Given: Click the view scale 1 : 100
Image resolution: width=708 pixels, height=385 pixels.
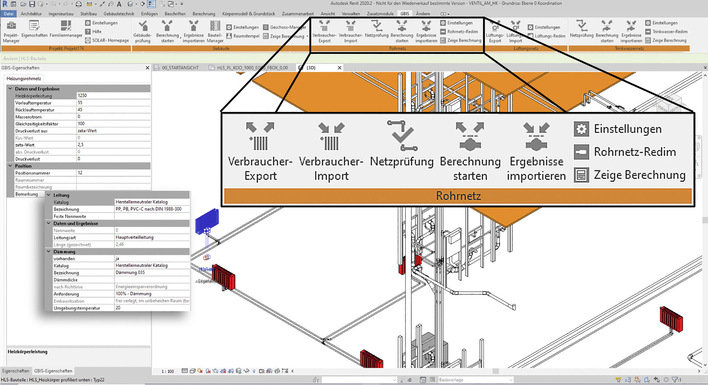Looking at the screenshot, I should (x=168, y=371).
